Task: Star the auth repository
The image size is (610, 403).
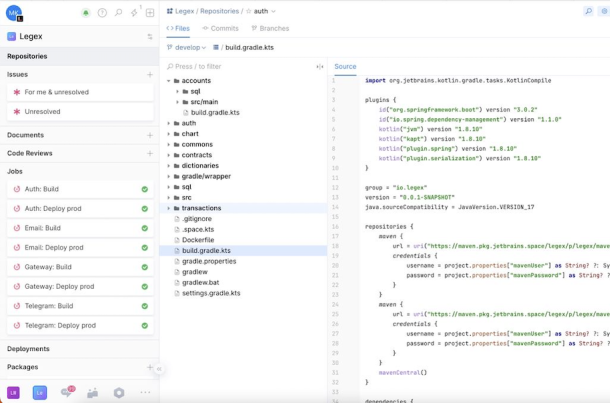Action: (x=247, y=12)
